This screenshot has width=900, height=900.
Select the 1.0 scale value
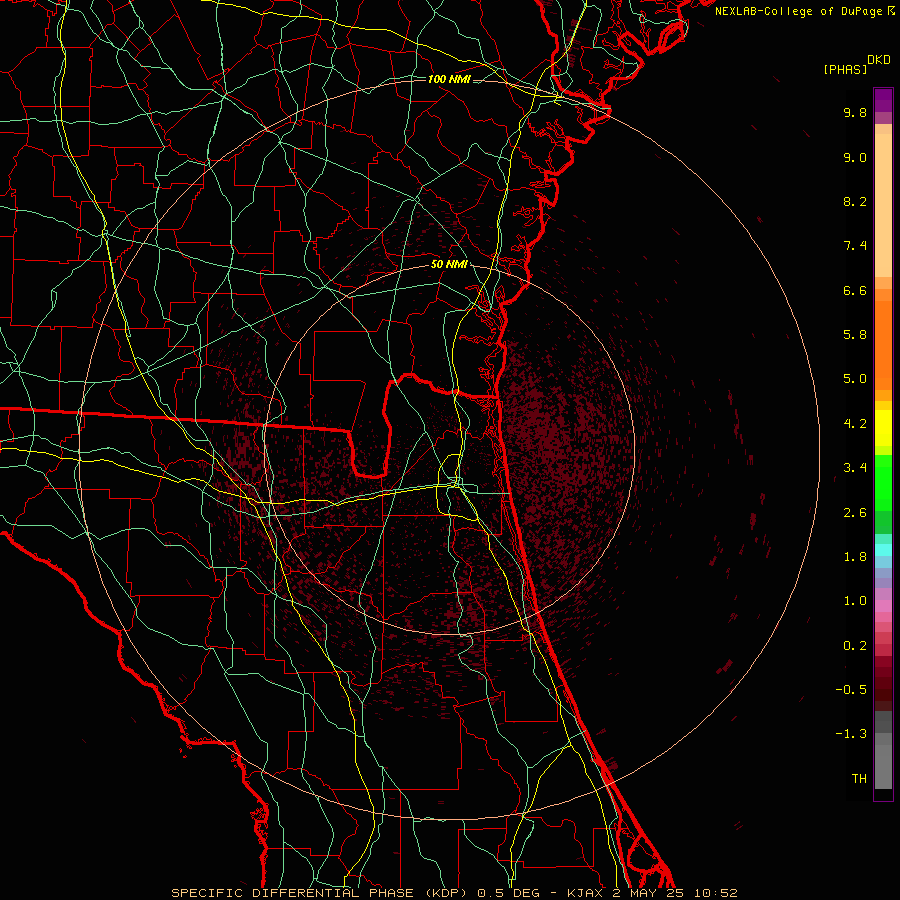point(855,601)
